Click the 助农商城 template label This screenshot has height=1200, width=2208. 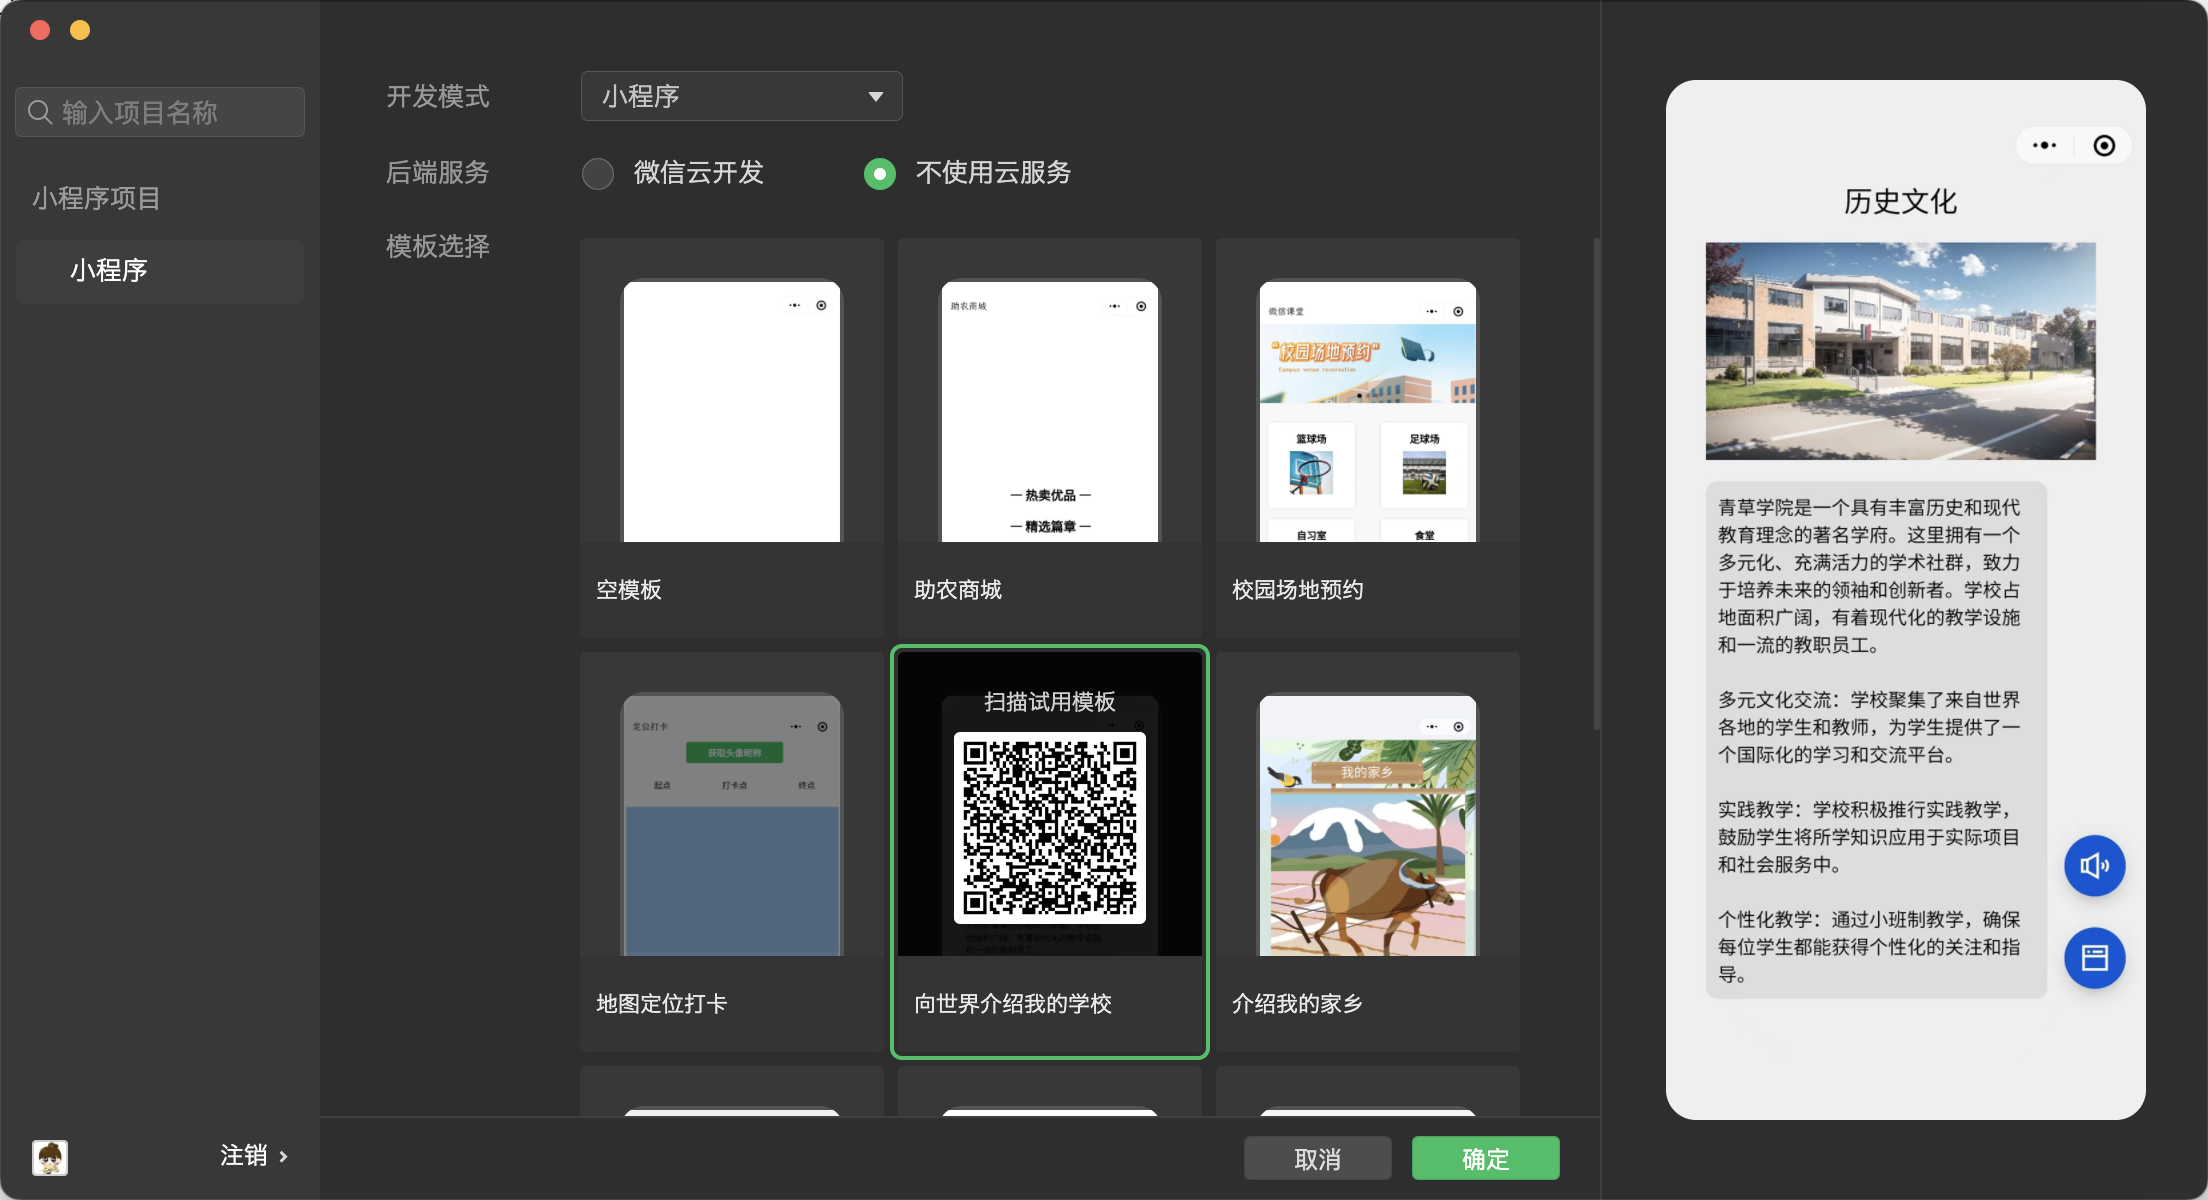point(958,590)
